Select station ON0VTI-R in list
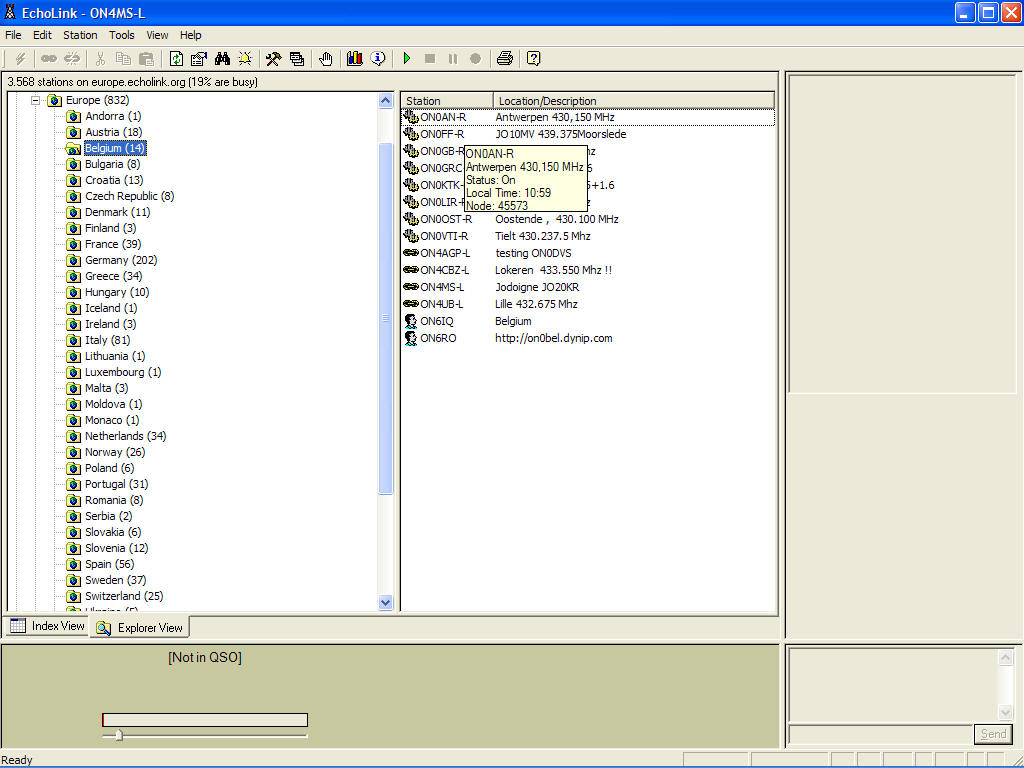Viewport: 1024px width, 768px height. pyautogui.click(x=444, y=236)
